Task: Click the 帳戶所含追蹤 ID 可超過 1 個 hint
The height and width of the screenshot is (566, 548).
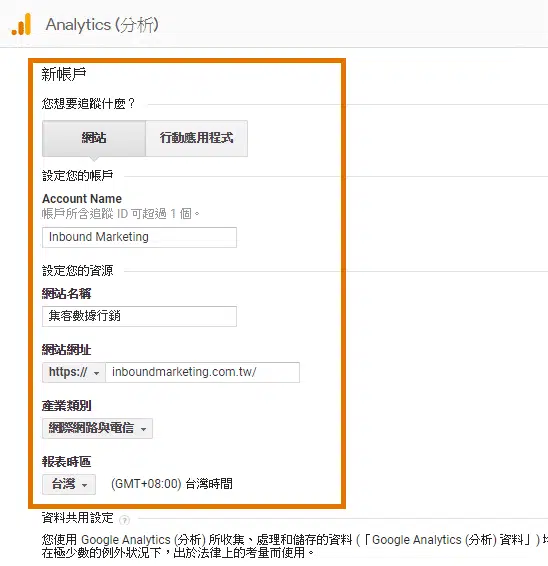Action: 121,214
